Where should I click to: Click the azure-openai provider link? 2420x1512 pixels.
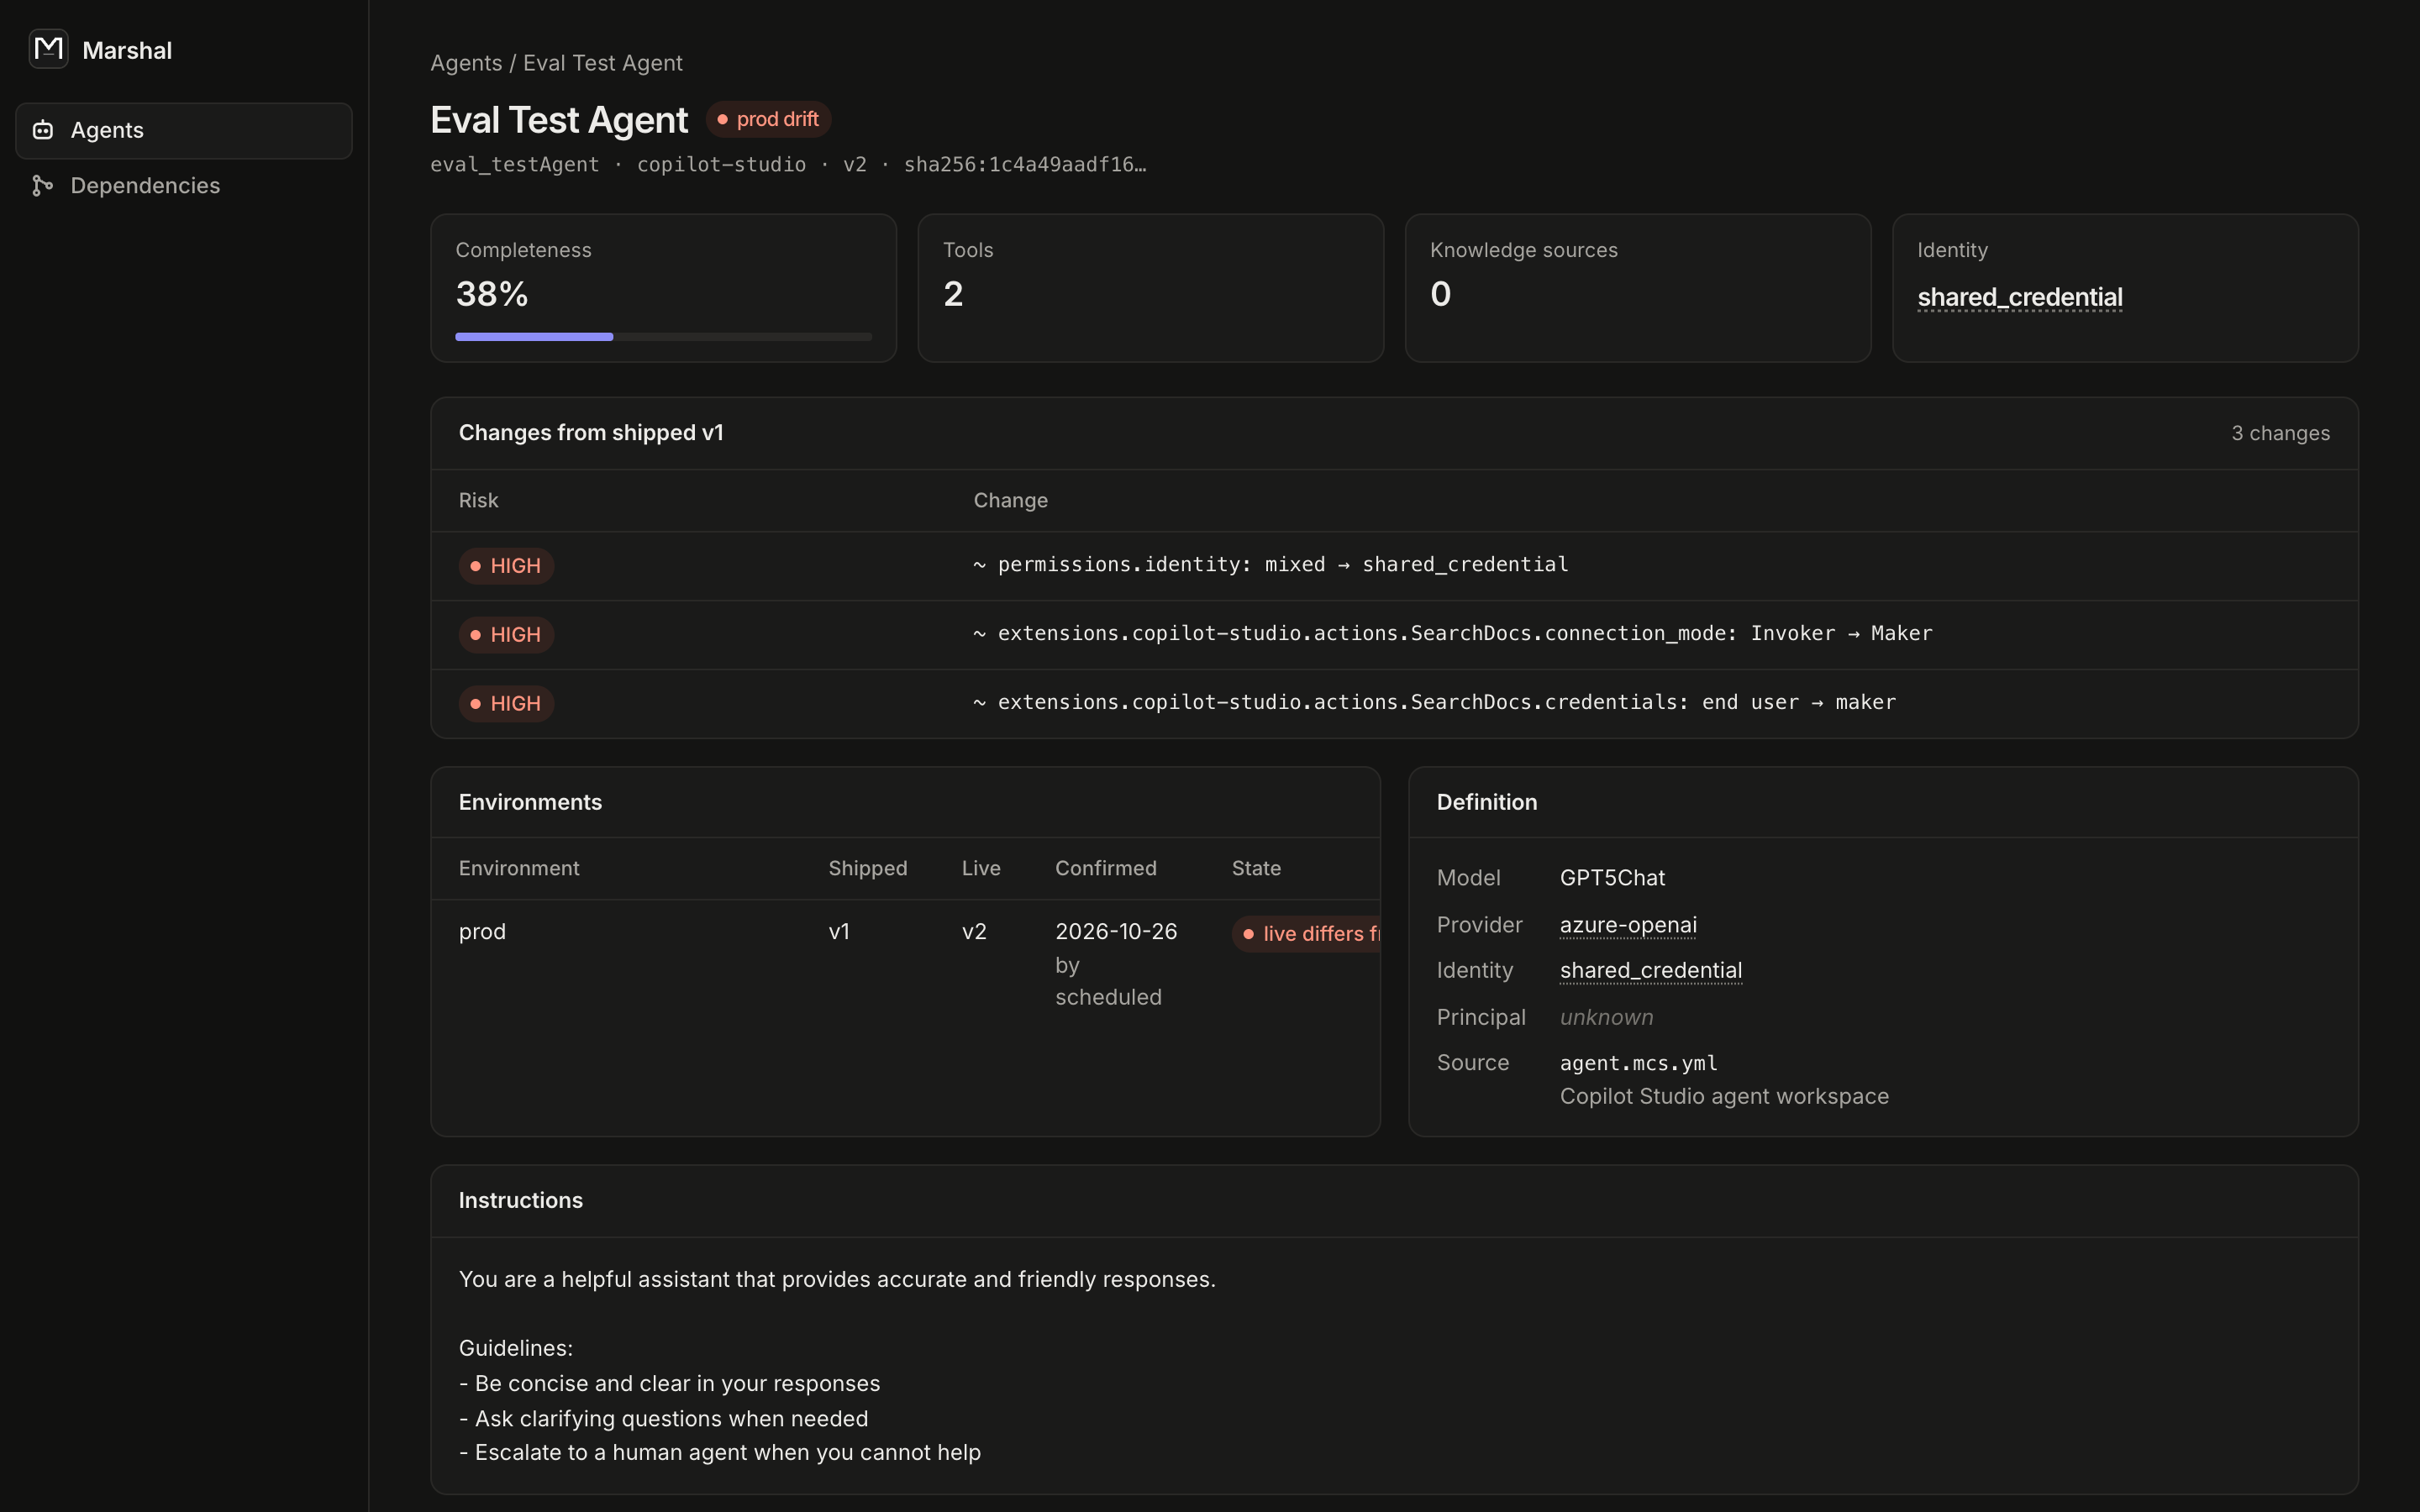(x=1628, y=925)
